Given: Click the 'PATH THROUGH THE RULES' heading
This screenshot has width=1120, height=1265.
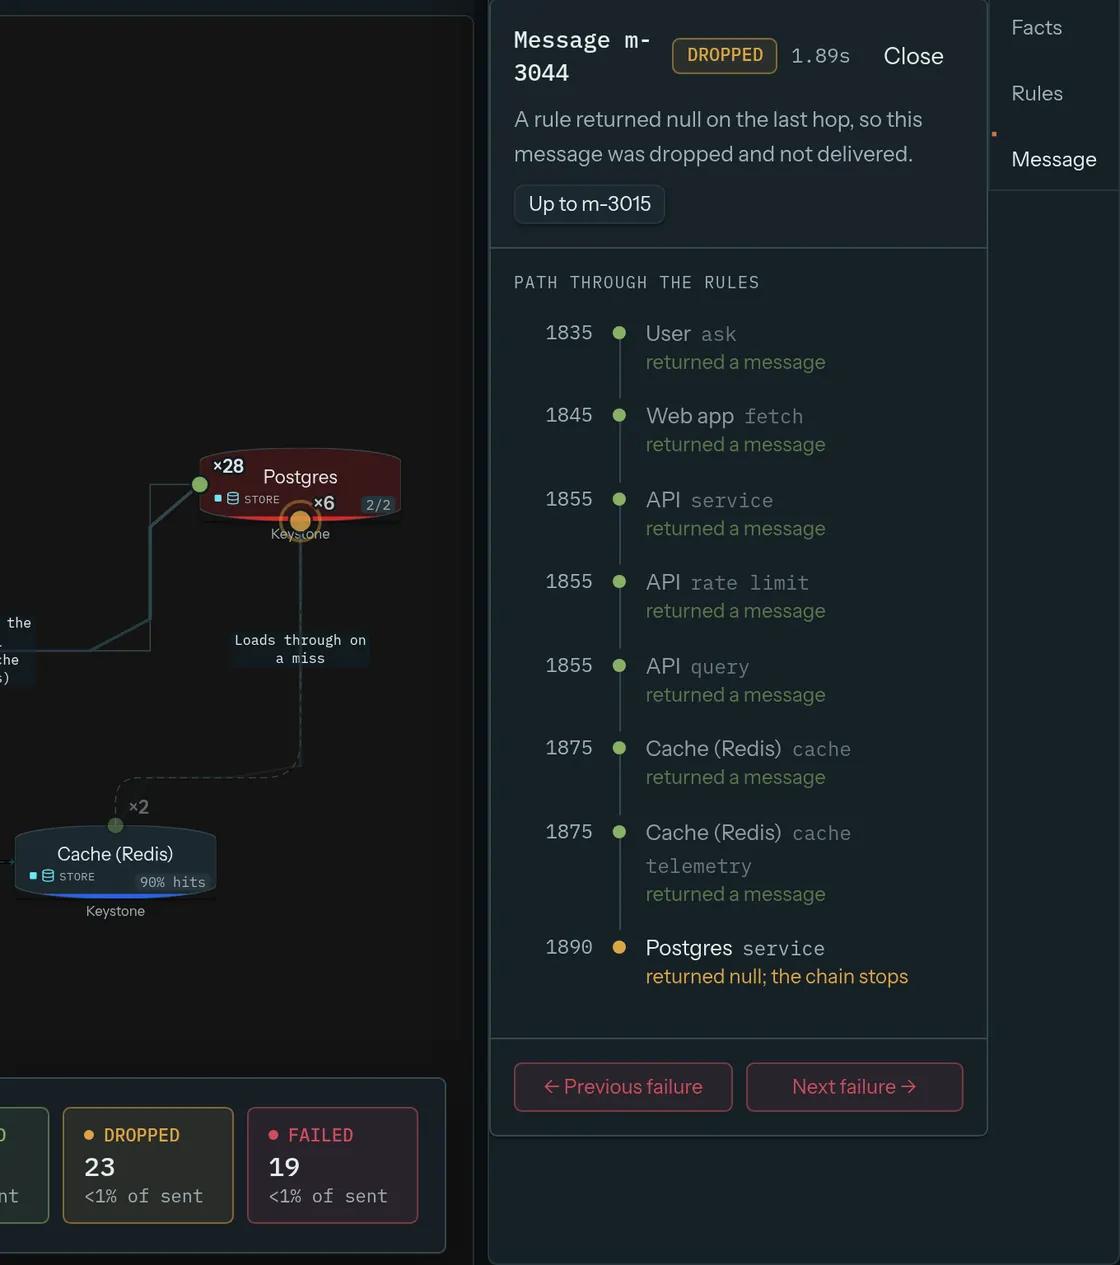Looking at the screenshot, I should click(636, 283).
